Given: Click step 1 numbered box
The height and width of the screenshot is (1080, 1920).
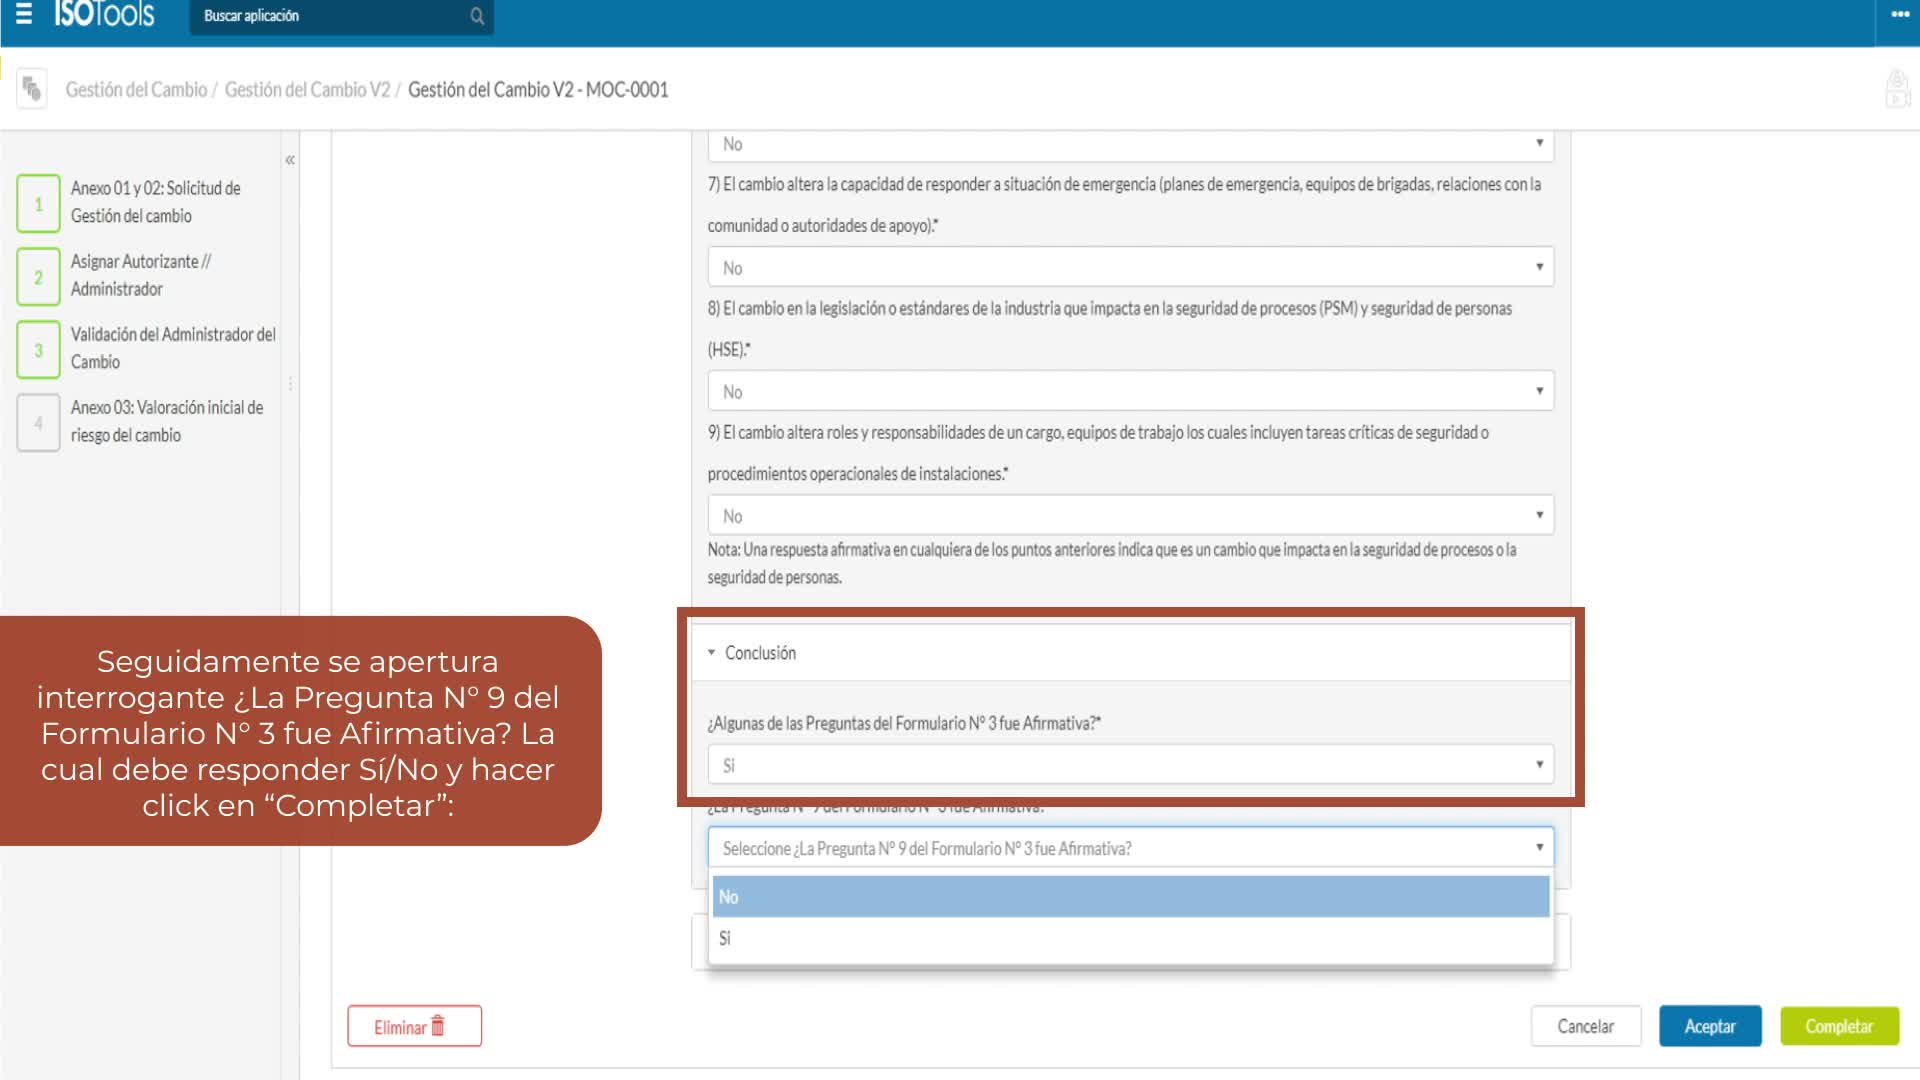Looking at the screenshot, I should (38, 204).
